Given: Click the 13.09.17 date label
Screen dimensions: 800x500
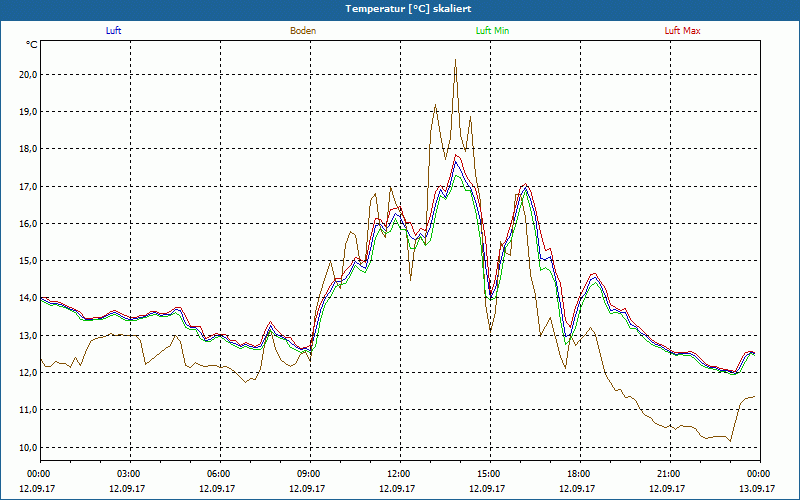Looking at the screenshot, I should click(759, 488).
